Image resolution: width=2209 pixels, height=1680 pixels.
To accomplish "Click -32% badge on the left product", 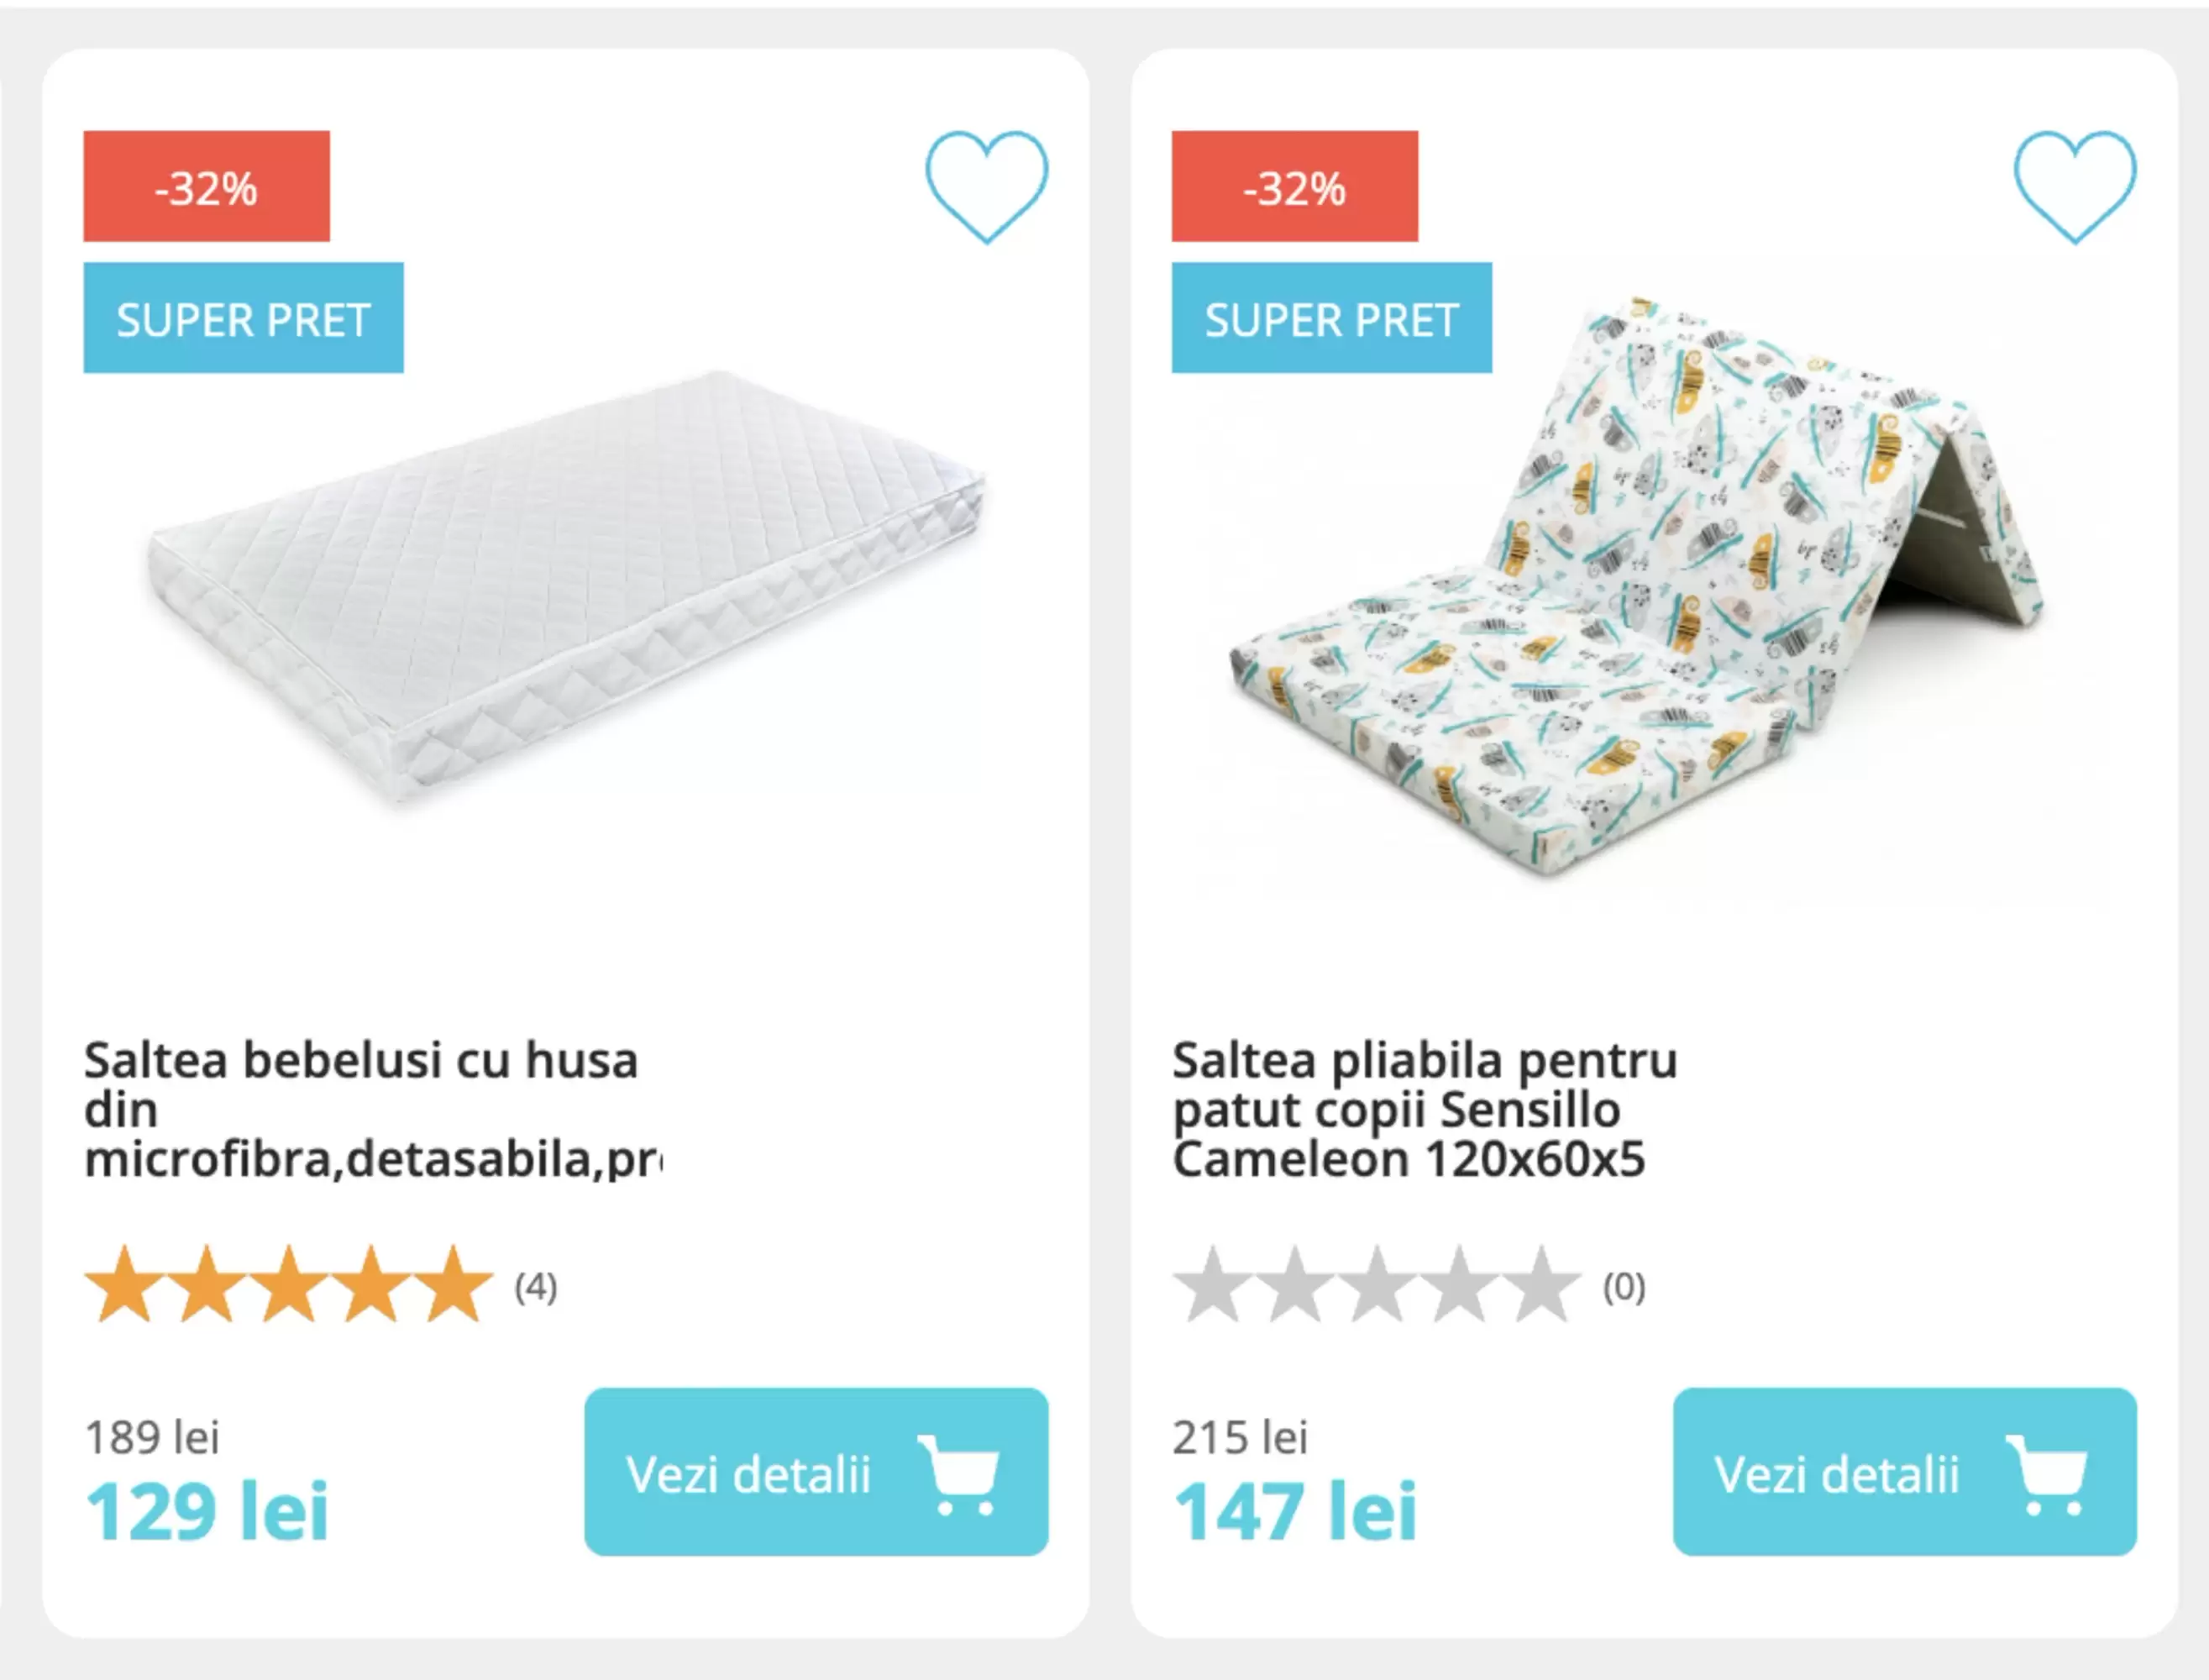I will [206, 187].
